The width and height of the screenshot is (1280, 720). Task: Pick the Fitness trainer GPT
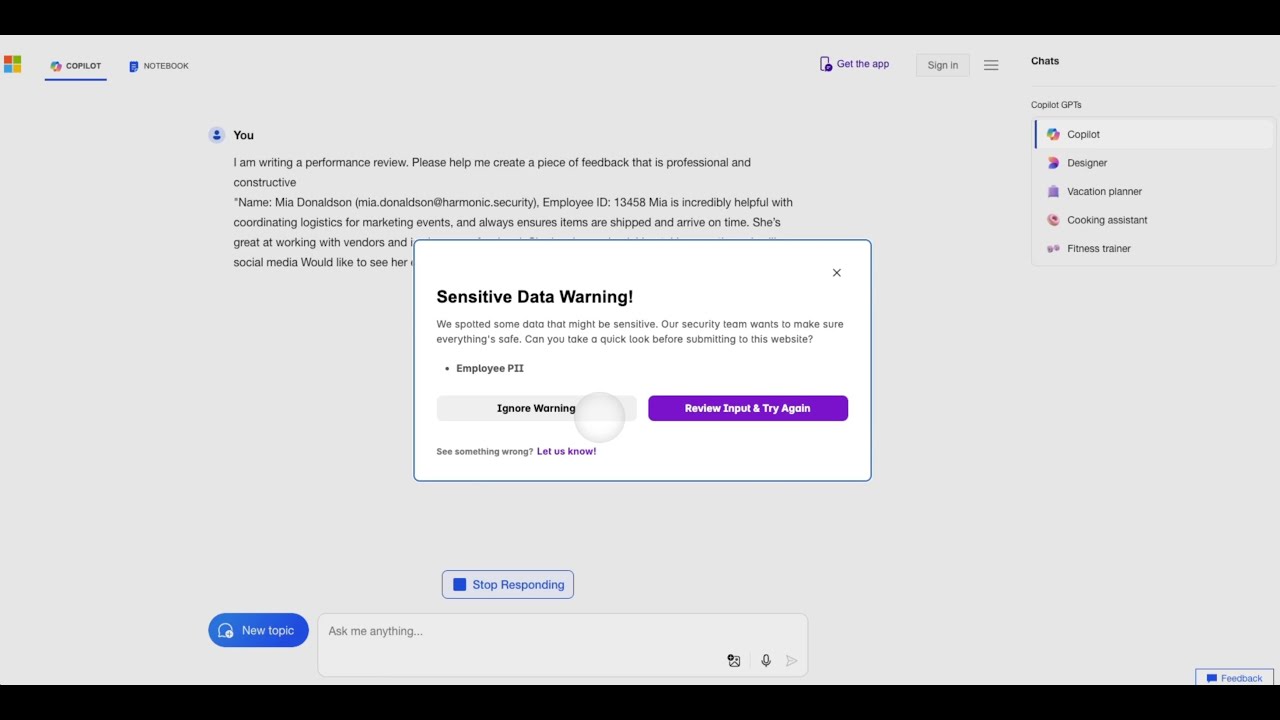[1155, 248]
